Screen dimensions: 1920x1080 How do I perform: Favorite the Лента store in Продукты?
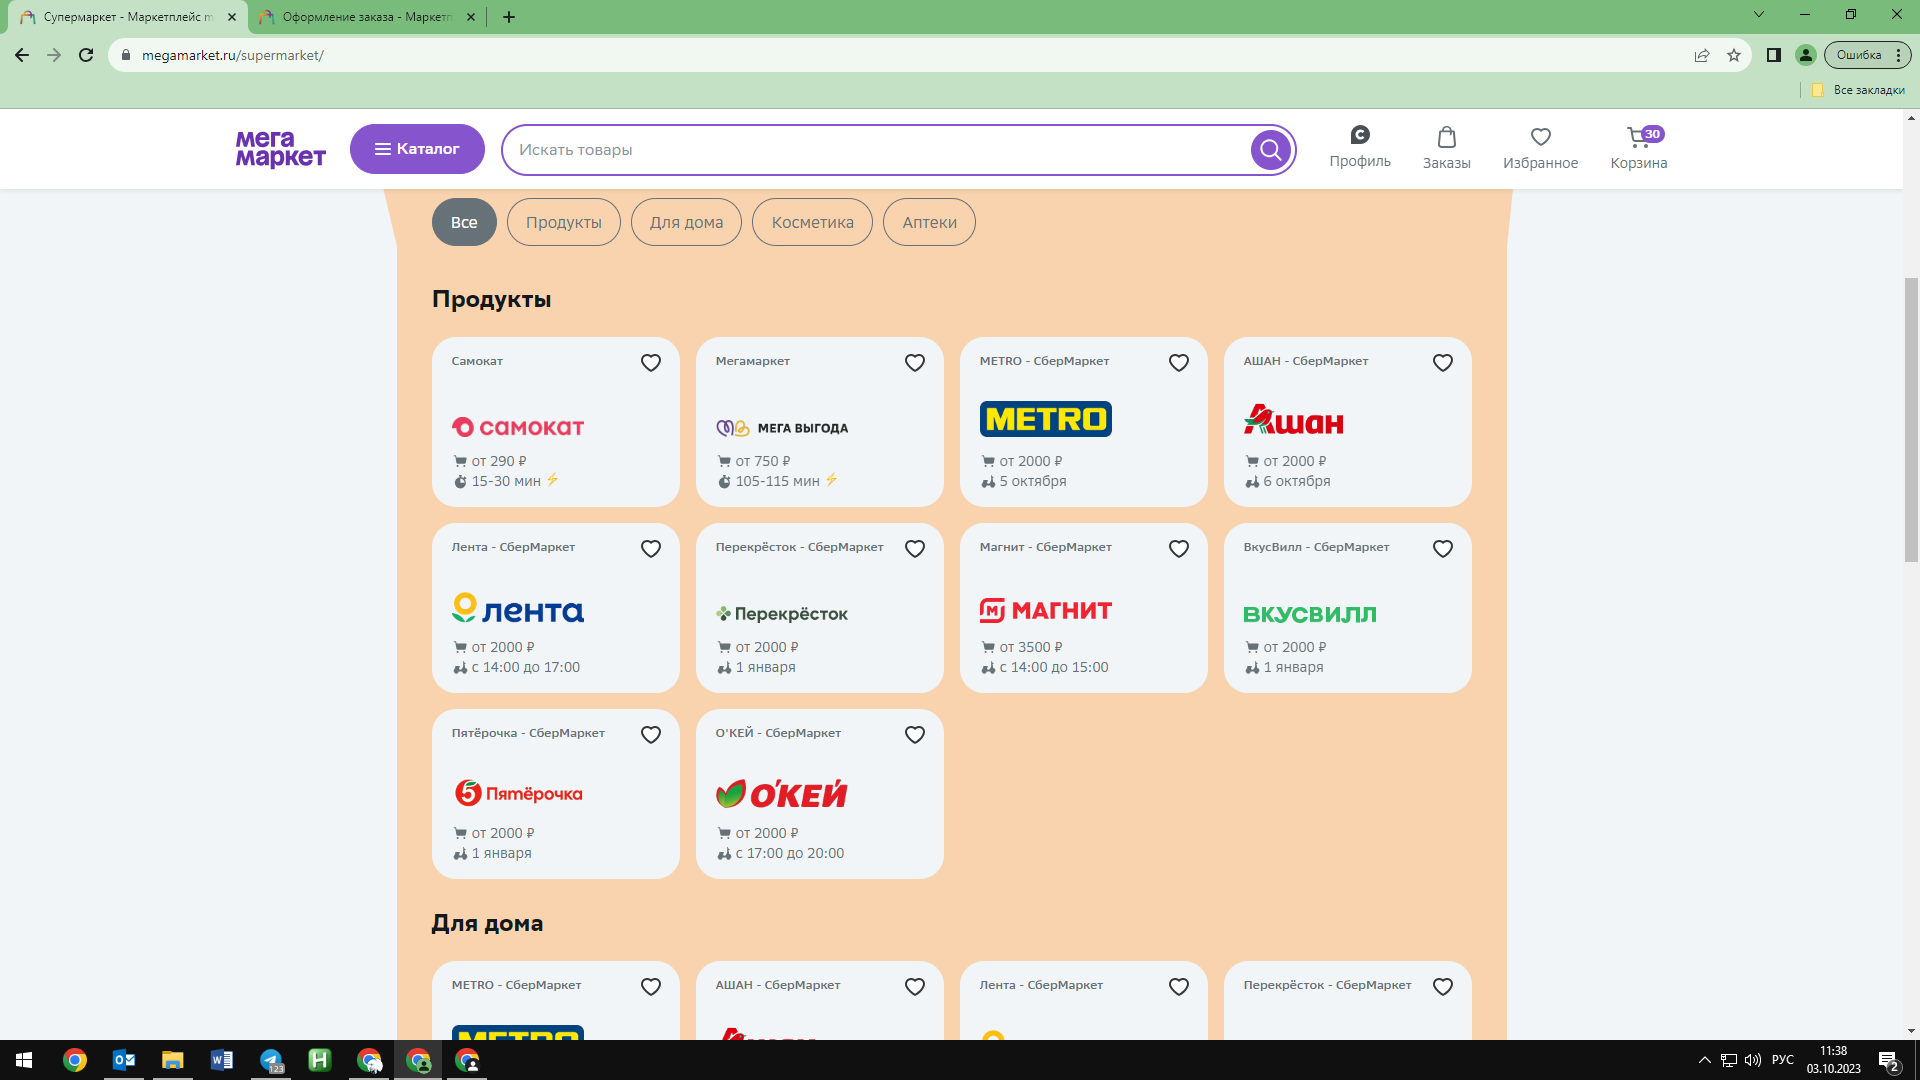(x=651, y=549)
